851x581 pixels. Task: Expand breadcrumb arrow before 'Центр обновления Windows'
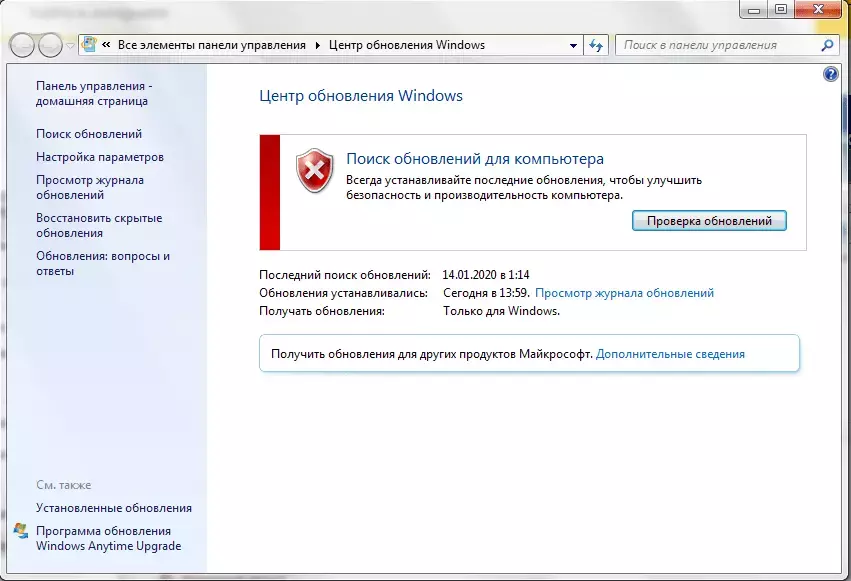[318, 45]
